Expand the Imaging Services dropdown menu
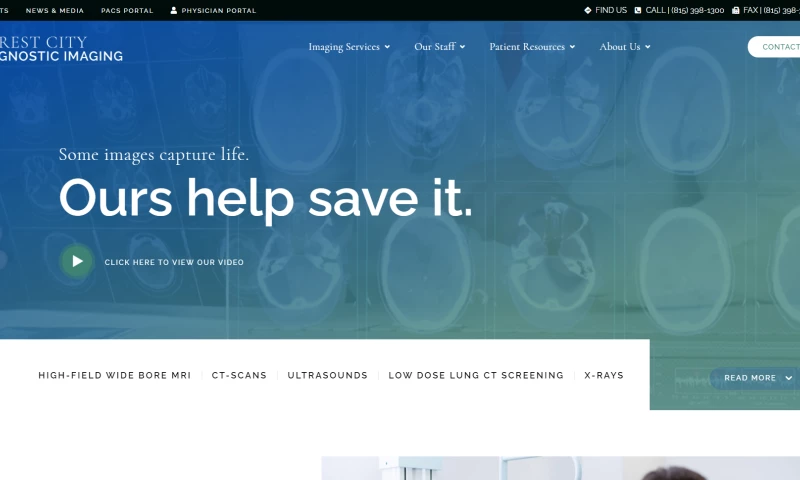This screenshot has width=800, height=480. point(349,47)
